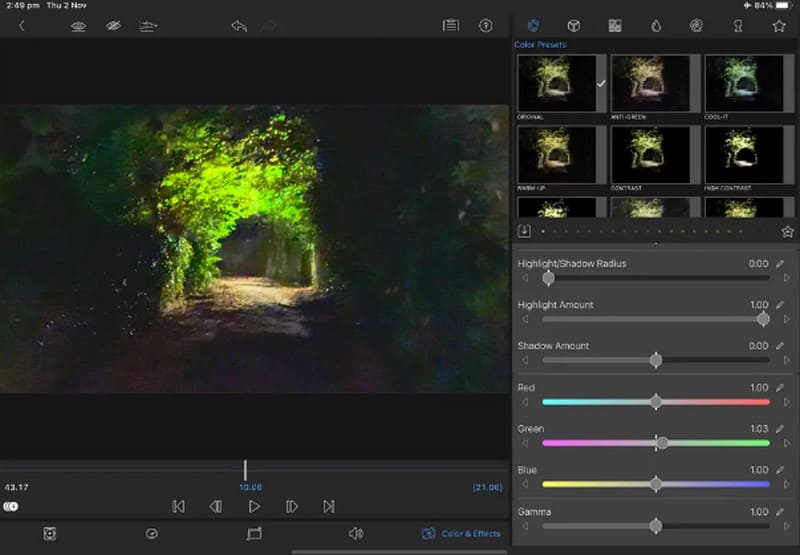Toggle the loop switch left of playback controls
Viewport: 800px width, 555px height.
[11, 507]
